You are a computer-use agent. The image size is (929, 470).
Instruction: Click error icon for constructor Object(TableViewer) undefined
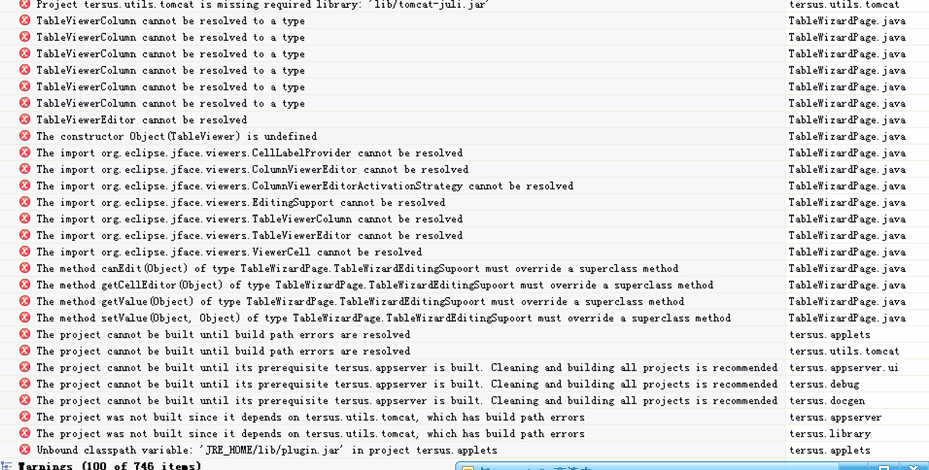pyautogui.click(x=25, y=136)
